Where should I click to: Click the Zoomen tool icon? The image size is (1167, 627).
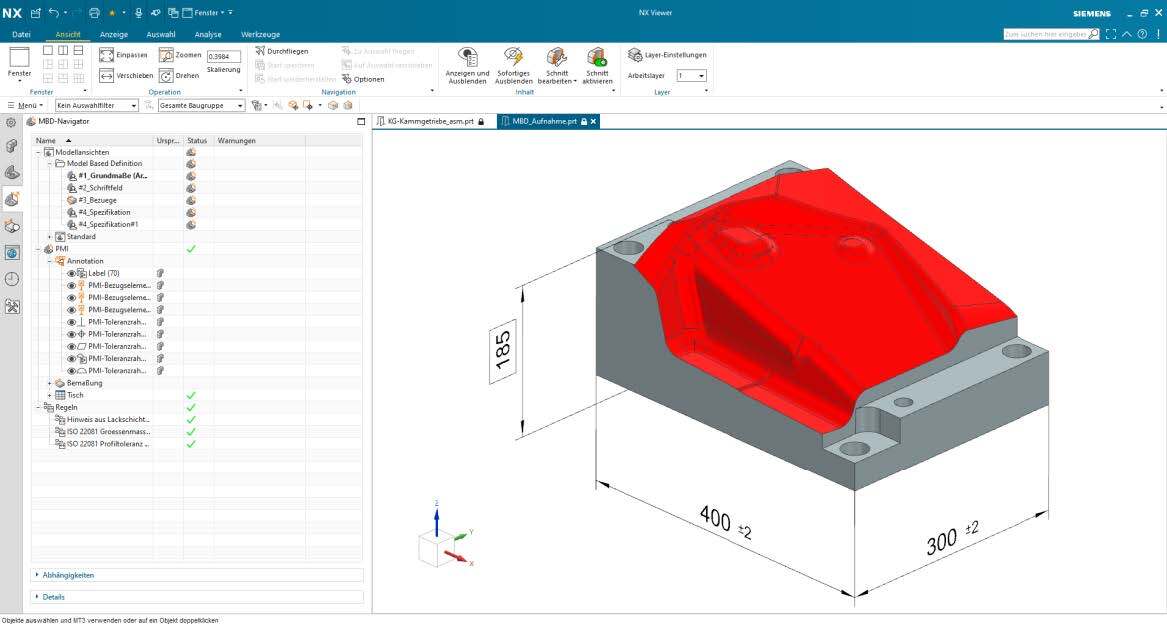point(168,54)
